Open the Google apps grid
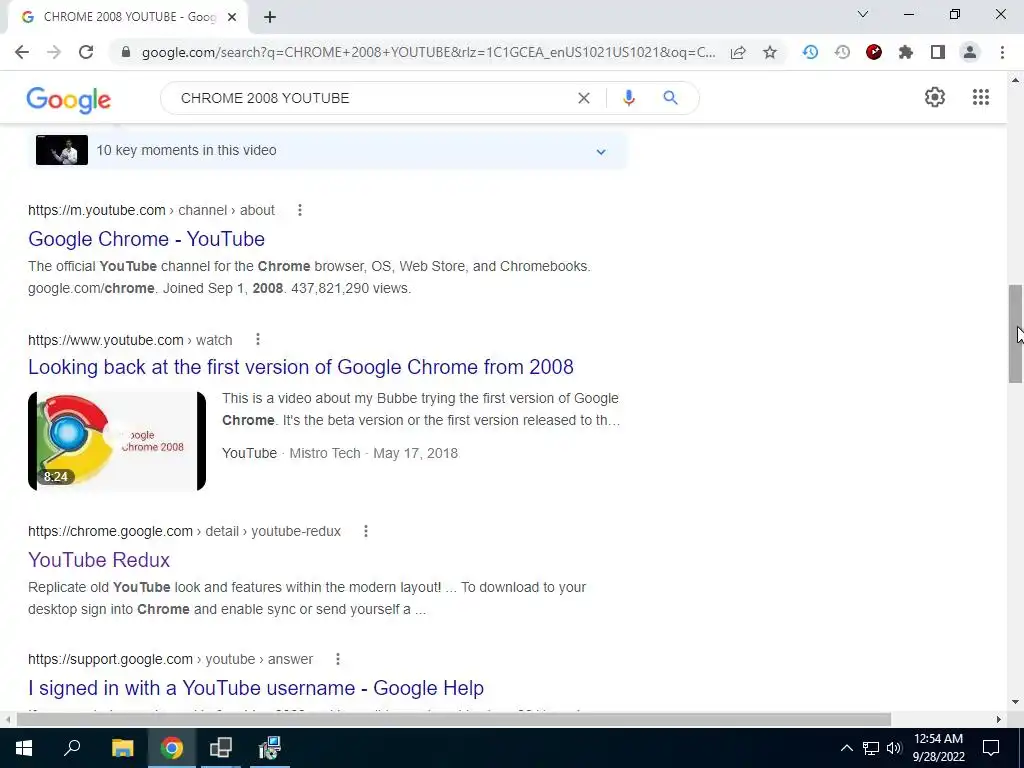Viewport: 1024px width, 768px height. click(980, 97)
